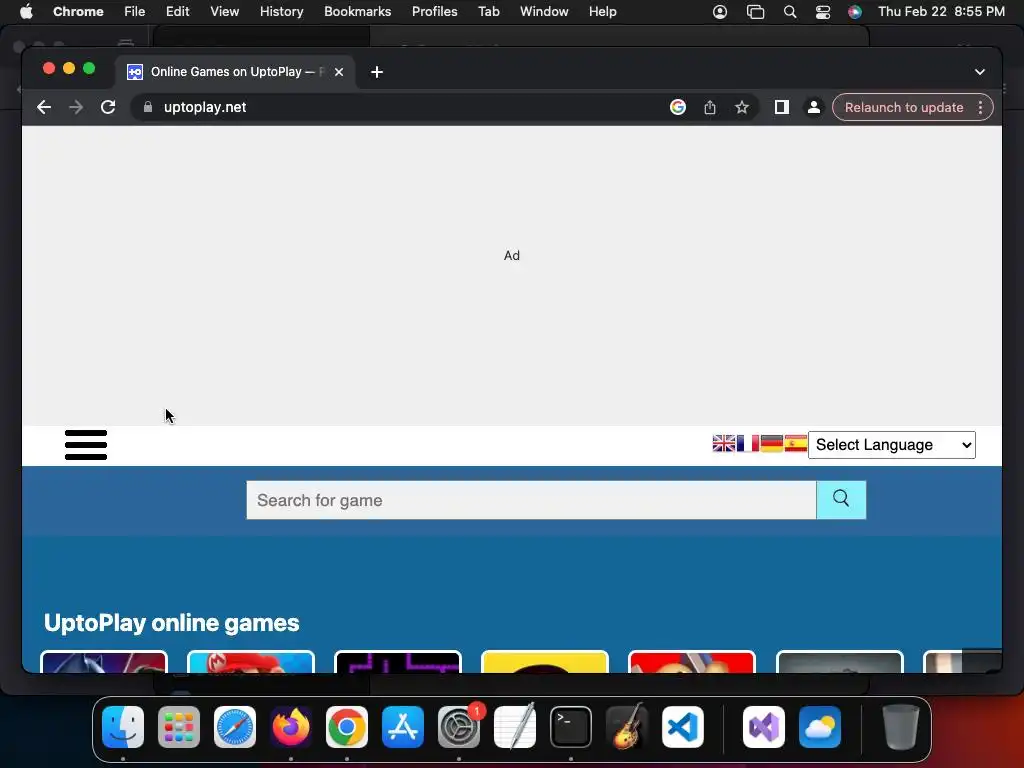Open the Chrome application menu

[x=78, y=12]
